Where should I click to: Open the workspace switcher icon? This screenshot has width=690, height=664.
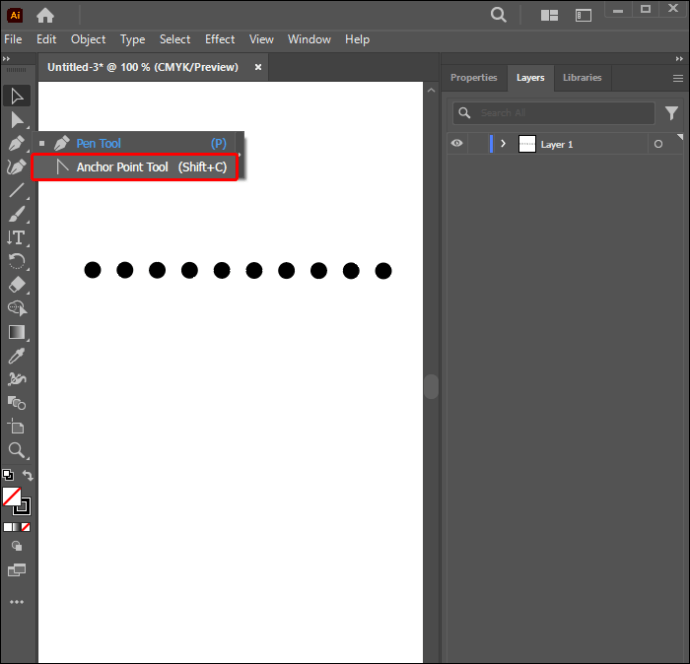pyautogui.click(x=583, y=15)
